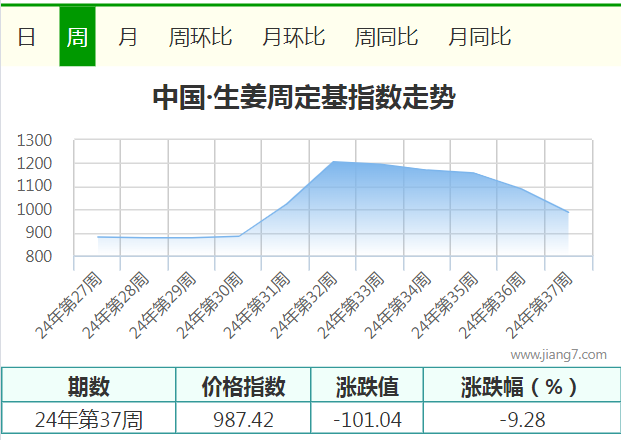621x440 pixels.
Task: Click chart title 中国·生姜周定基指数走势
Action: [x=304, y=97]
